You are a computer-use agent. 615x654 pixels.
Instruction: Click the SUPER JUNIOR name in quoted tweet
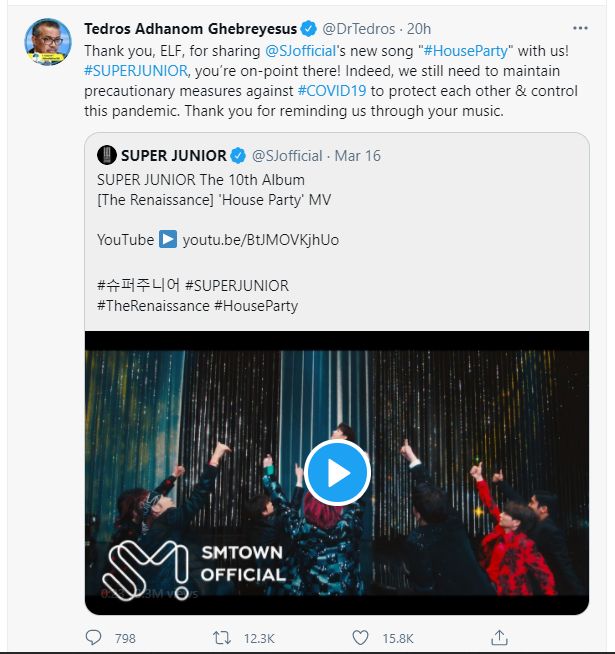pos(173,155)
